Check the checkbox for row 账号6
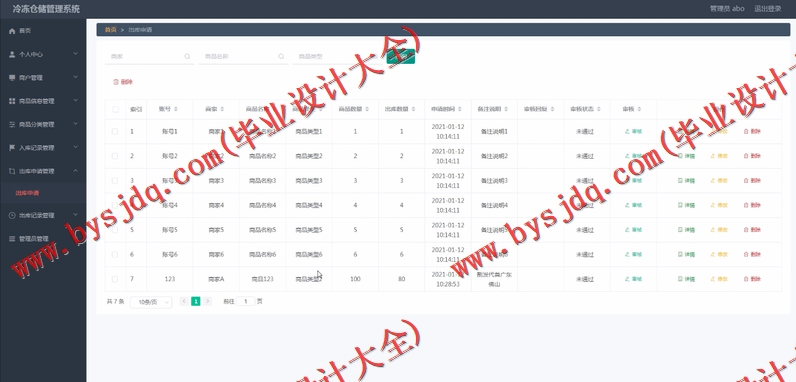Viewport: 796px width, 382px height. click(115, 254)
